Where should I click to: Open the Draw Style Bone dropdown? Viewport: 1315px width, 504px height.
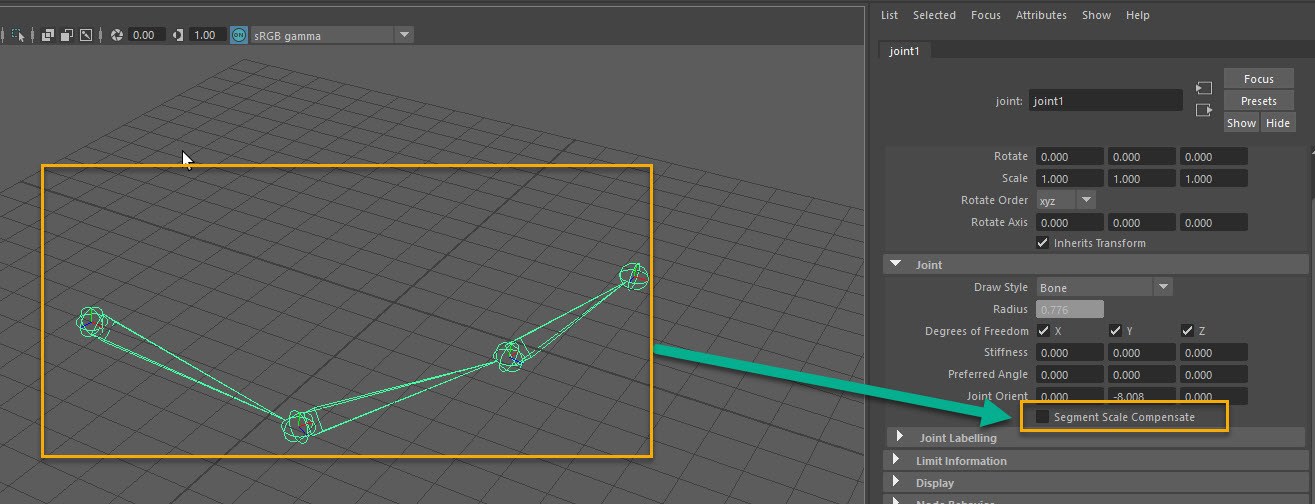(x=1163, y=287)
